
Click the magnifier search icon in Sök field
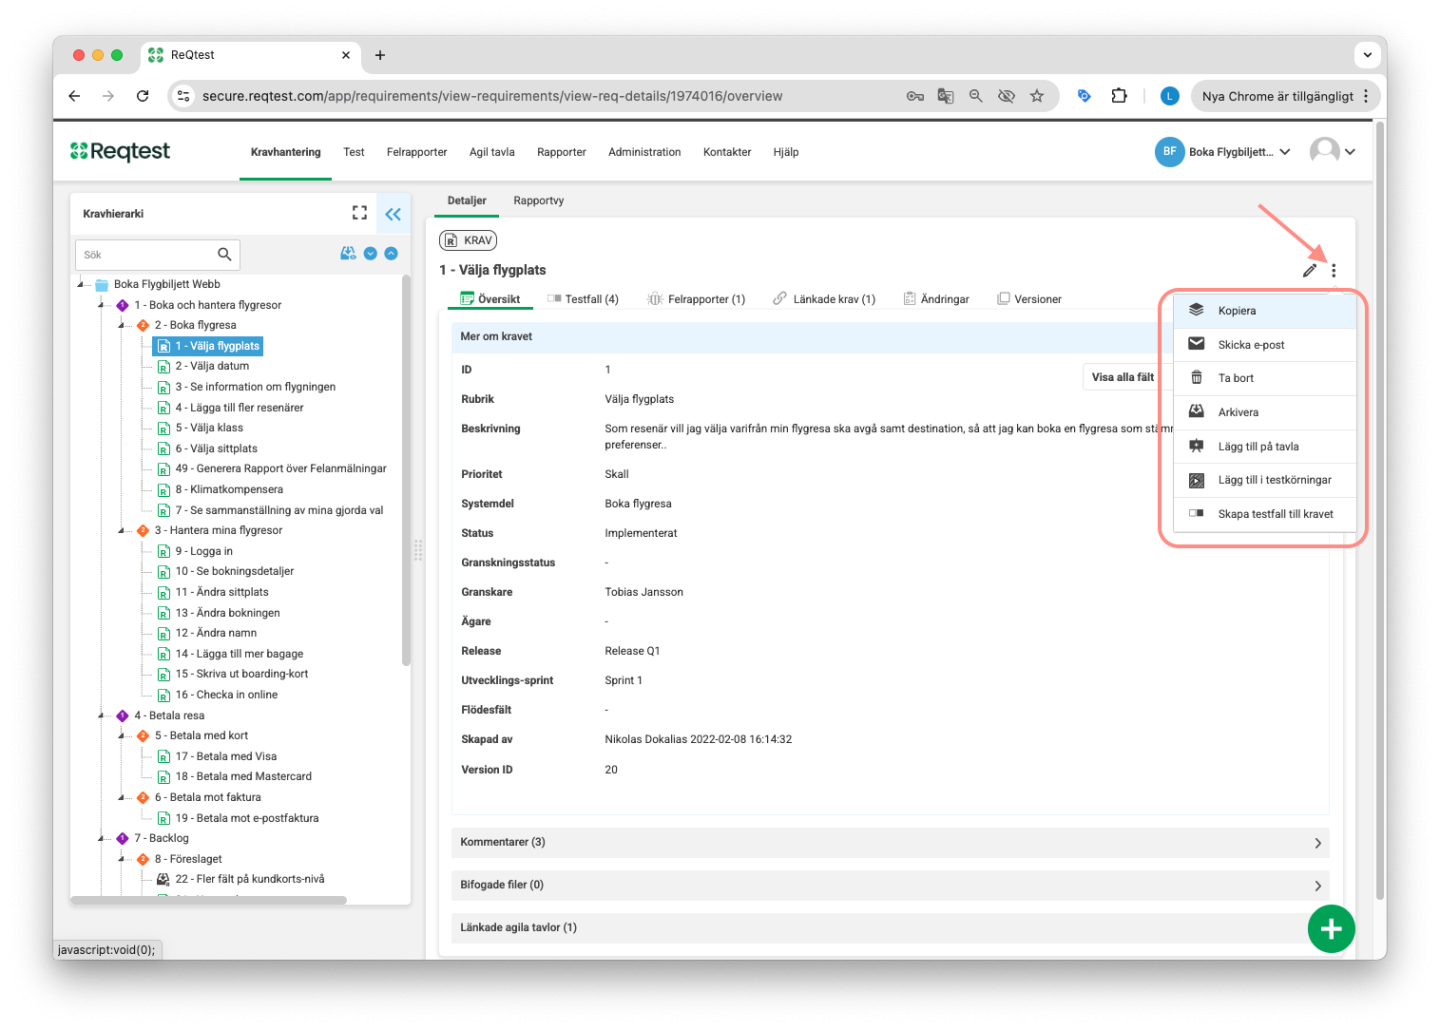point(225,254)
